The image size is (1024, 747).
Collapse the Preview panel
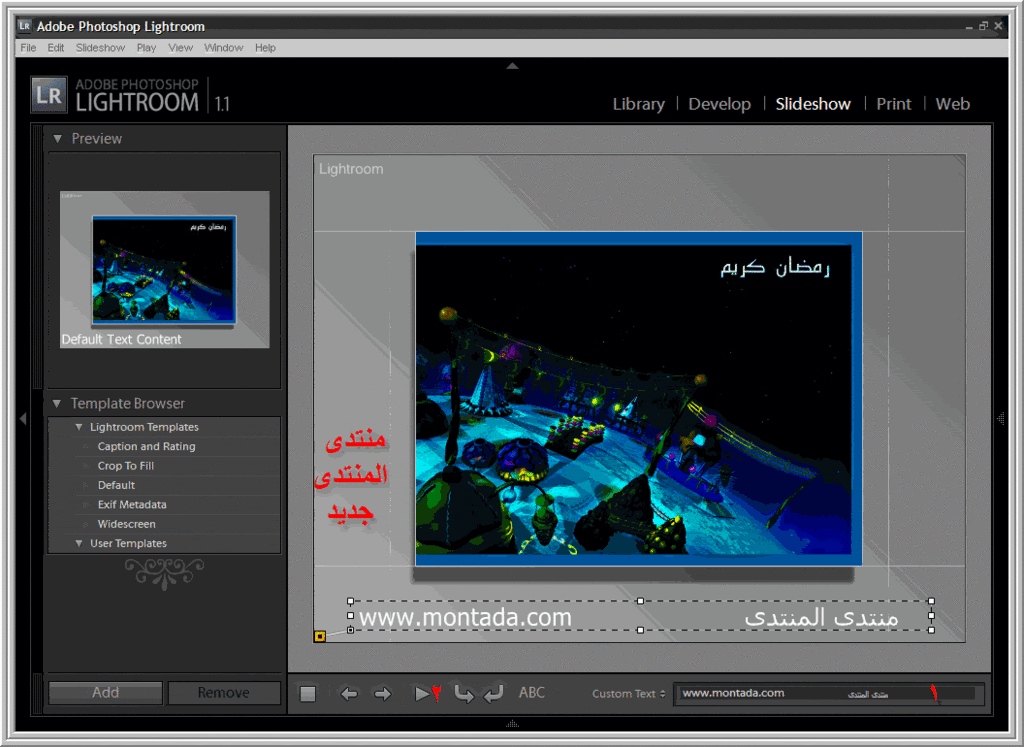click(57, 138)
